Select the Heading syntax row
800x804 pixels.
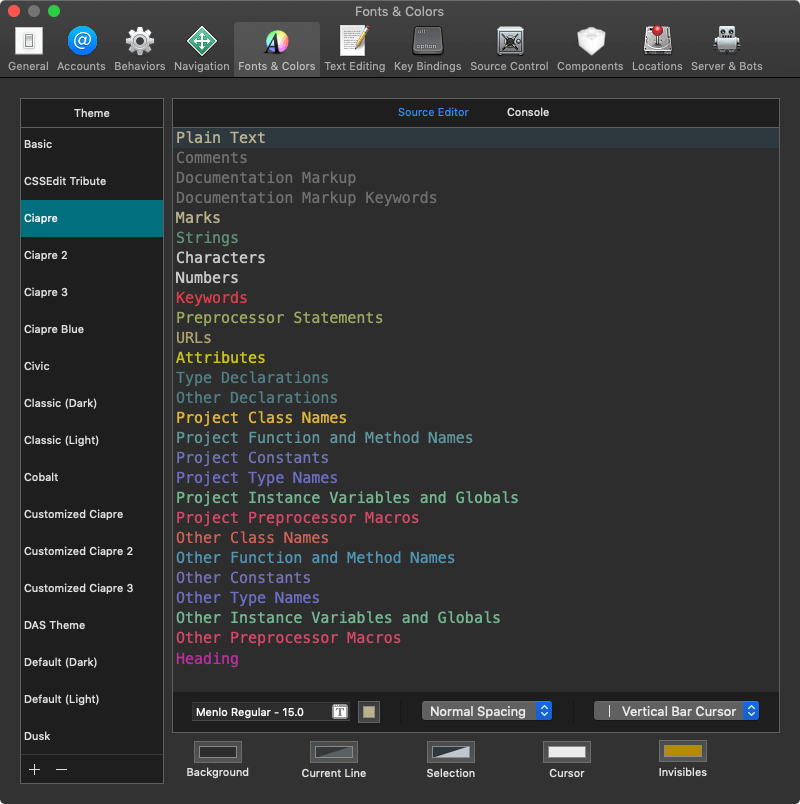[476, 658]
